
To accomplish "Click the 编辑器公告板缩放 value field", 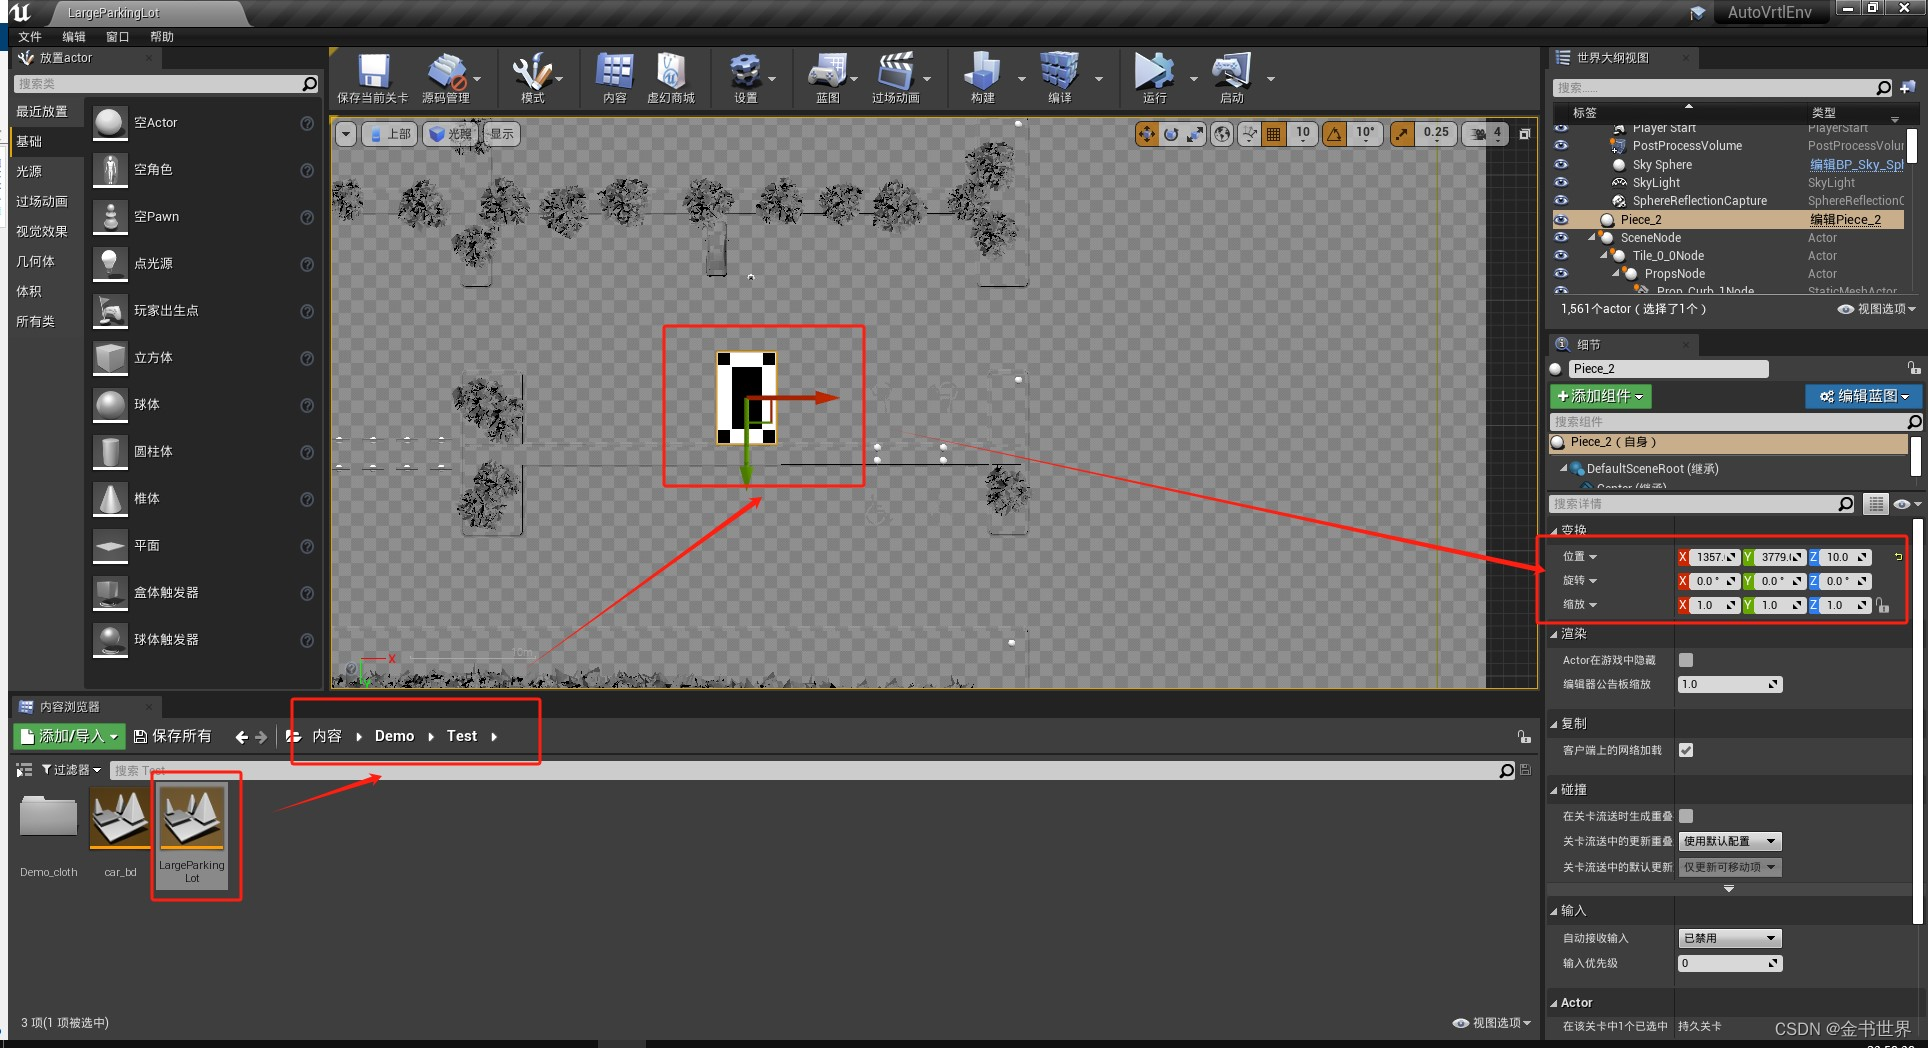I will pyautogui.click(x=1730, y=684).
